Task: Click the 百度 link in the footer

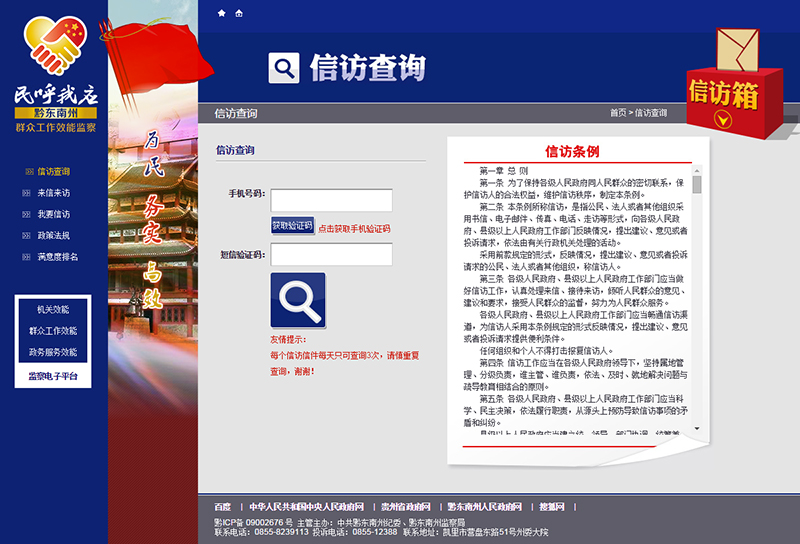Action: tap(222, 507)
